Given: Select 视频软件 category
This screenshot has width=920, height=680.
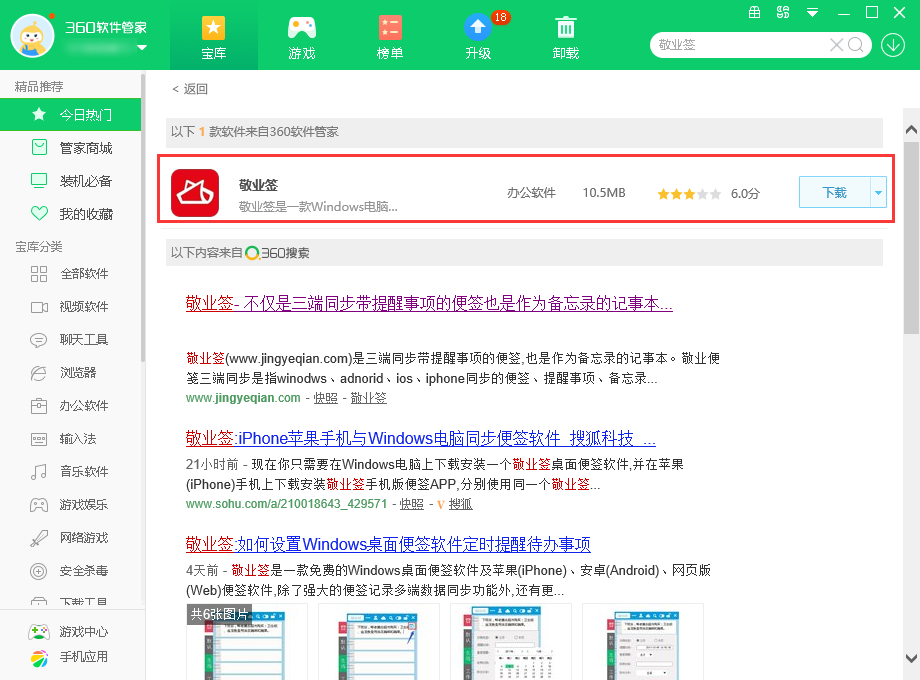Looking at the screenshot, I should pyautogui.click(x=70, y=306).
